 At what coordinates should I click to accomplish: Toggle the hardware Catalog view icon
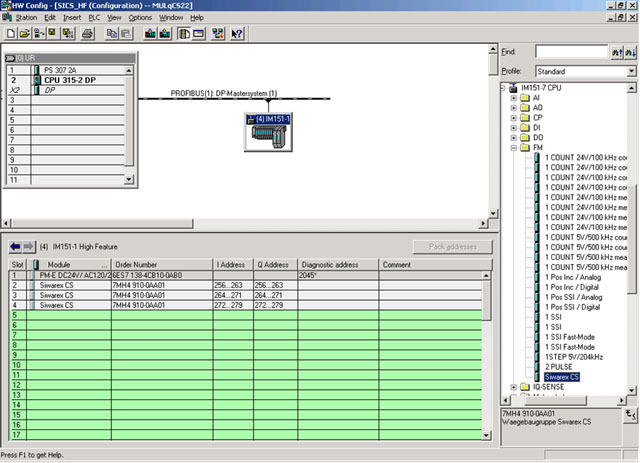186,33
